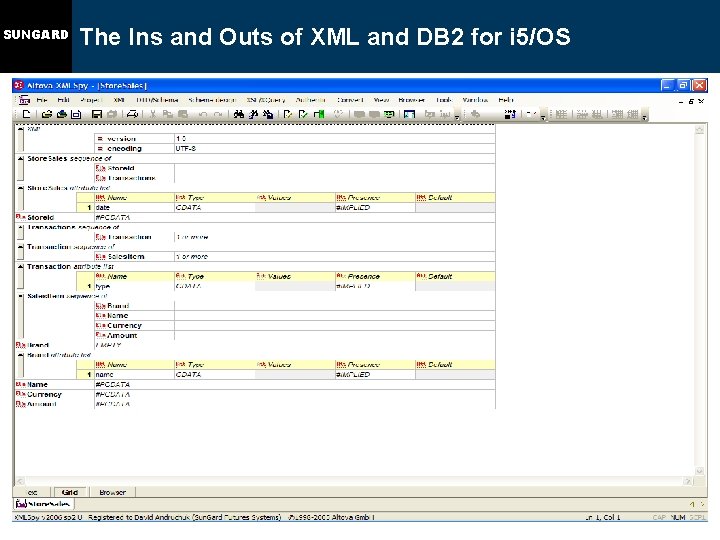Image resolution: width=720 pixels, height=540 pixels.
Task: Open the first toolbar's overflow options arrow
Action: coord(457,118)
